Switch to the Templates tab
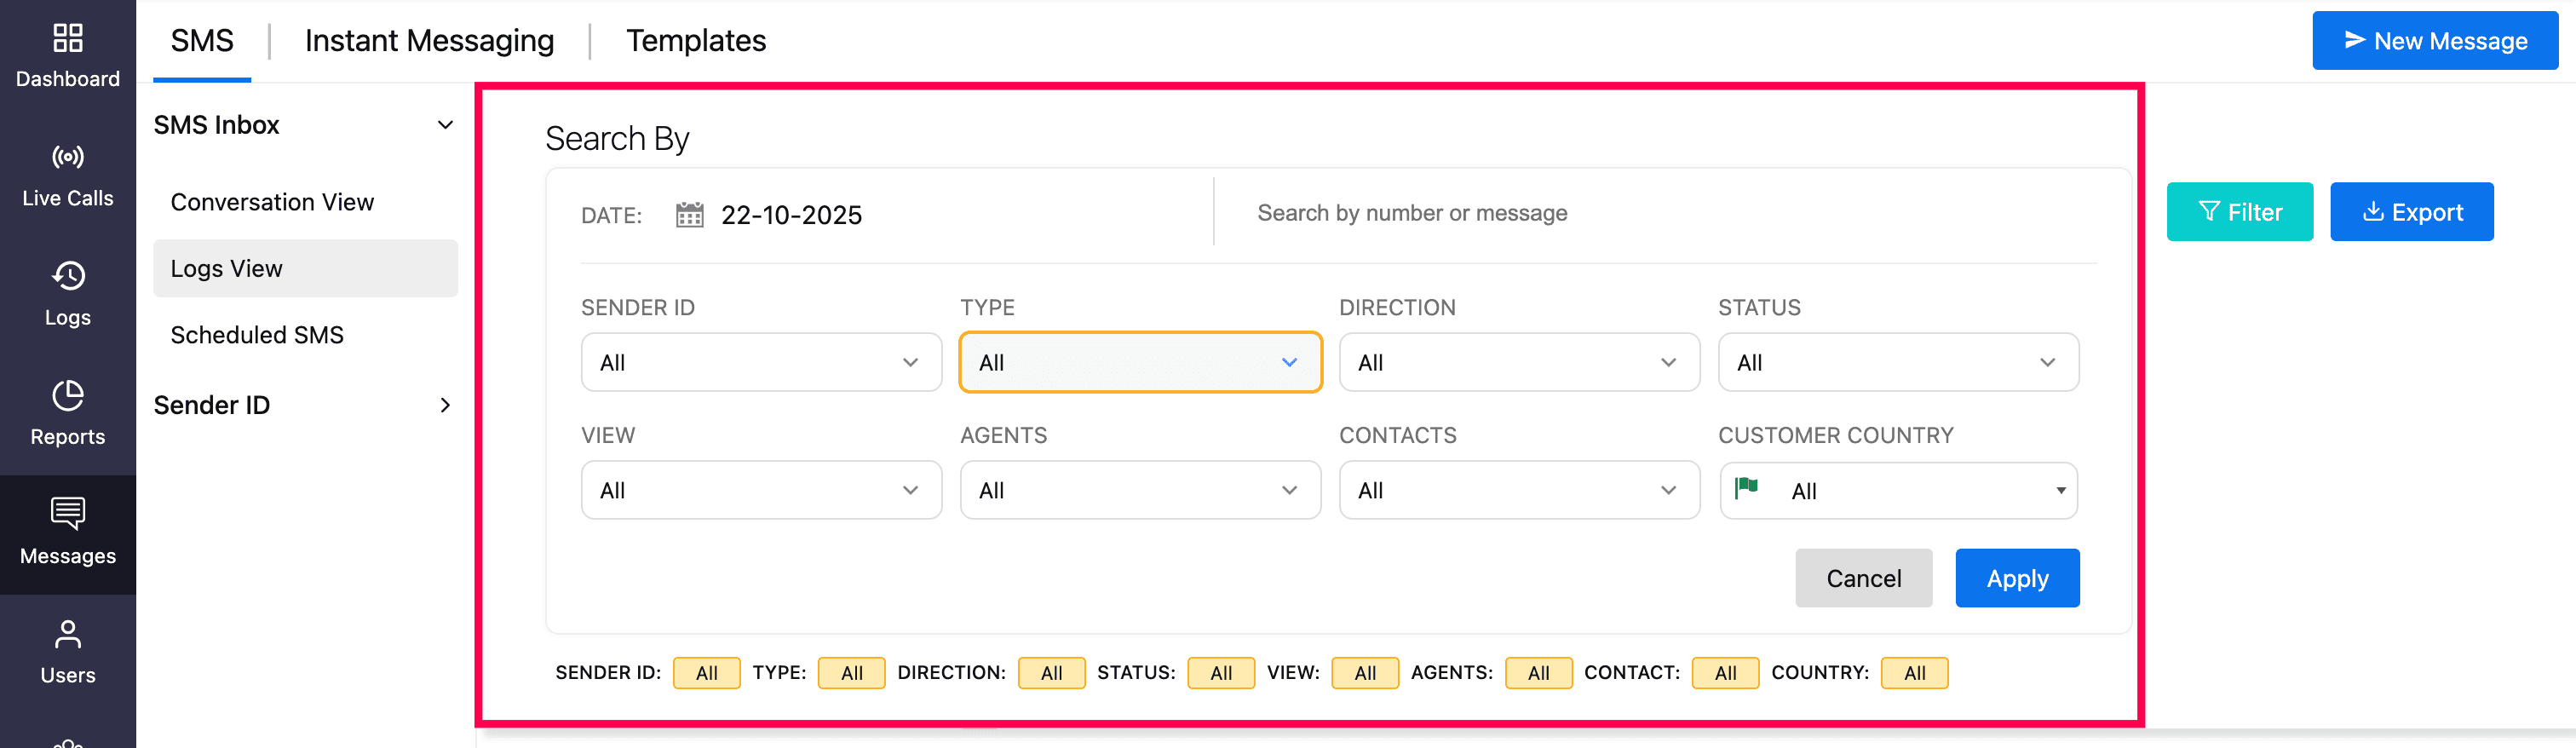The image size is (2576, 748). 696,41
